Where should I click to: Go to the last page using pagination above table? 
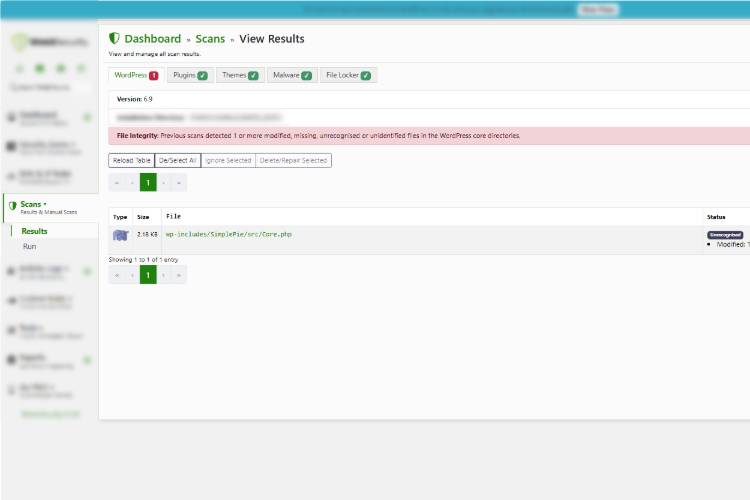point(179,182)
